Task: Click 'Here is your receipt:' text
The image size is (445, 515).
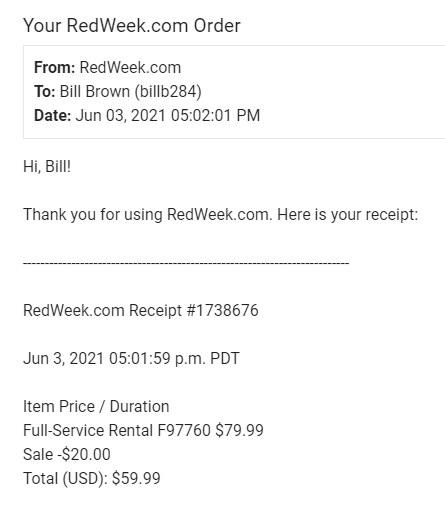Action: click(x=348, y=214)
